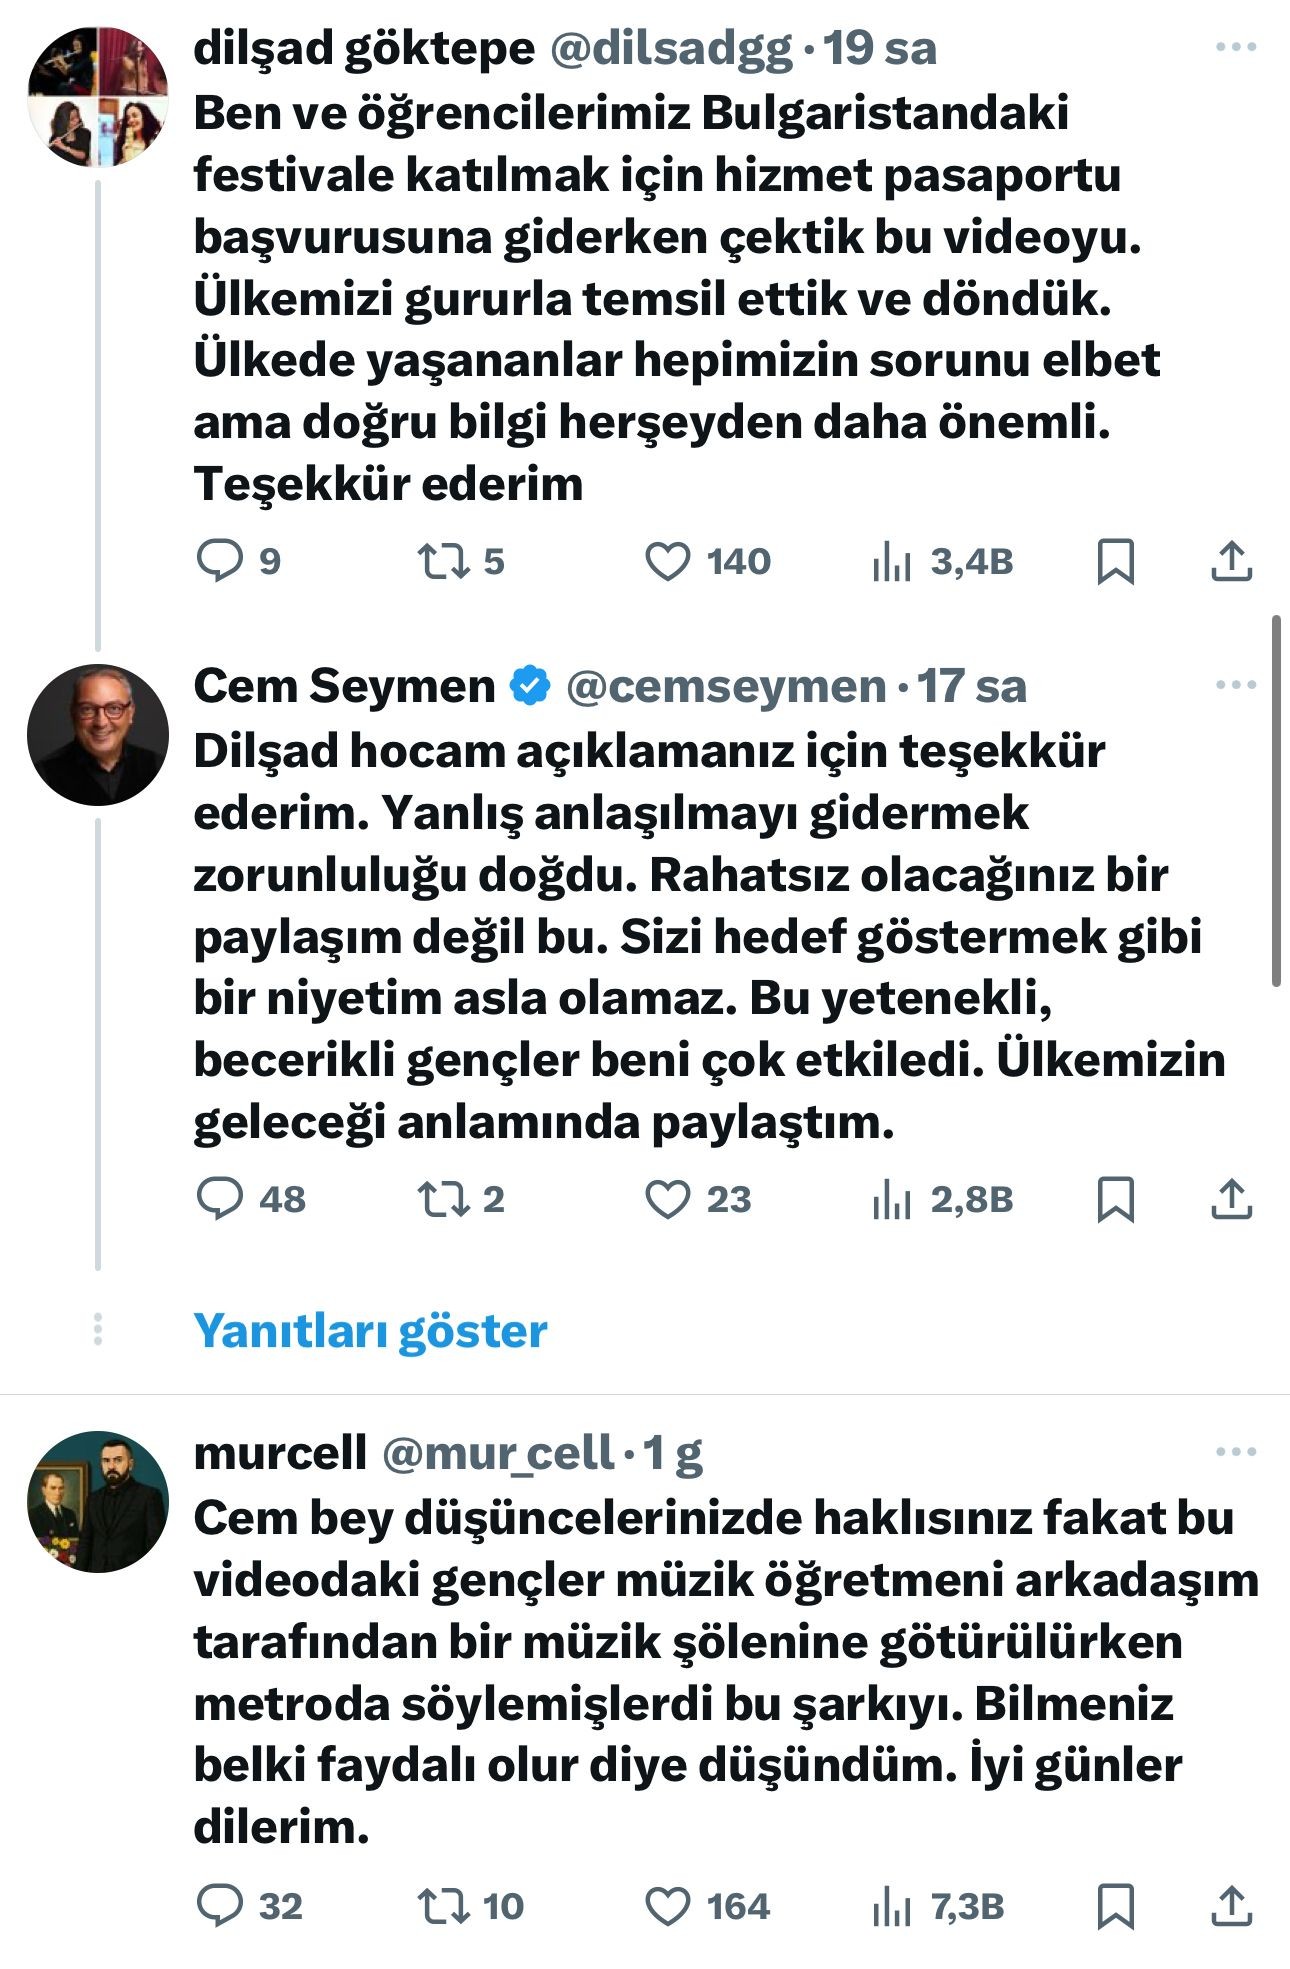Reply to murcell's tweet
Viewport: 1290px width, 1969px height.
pos(220,1906)
